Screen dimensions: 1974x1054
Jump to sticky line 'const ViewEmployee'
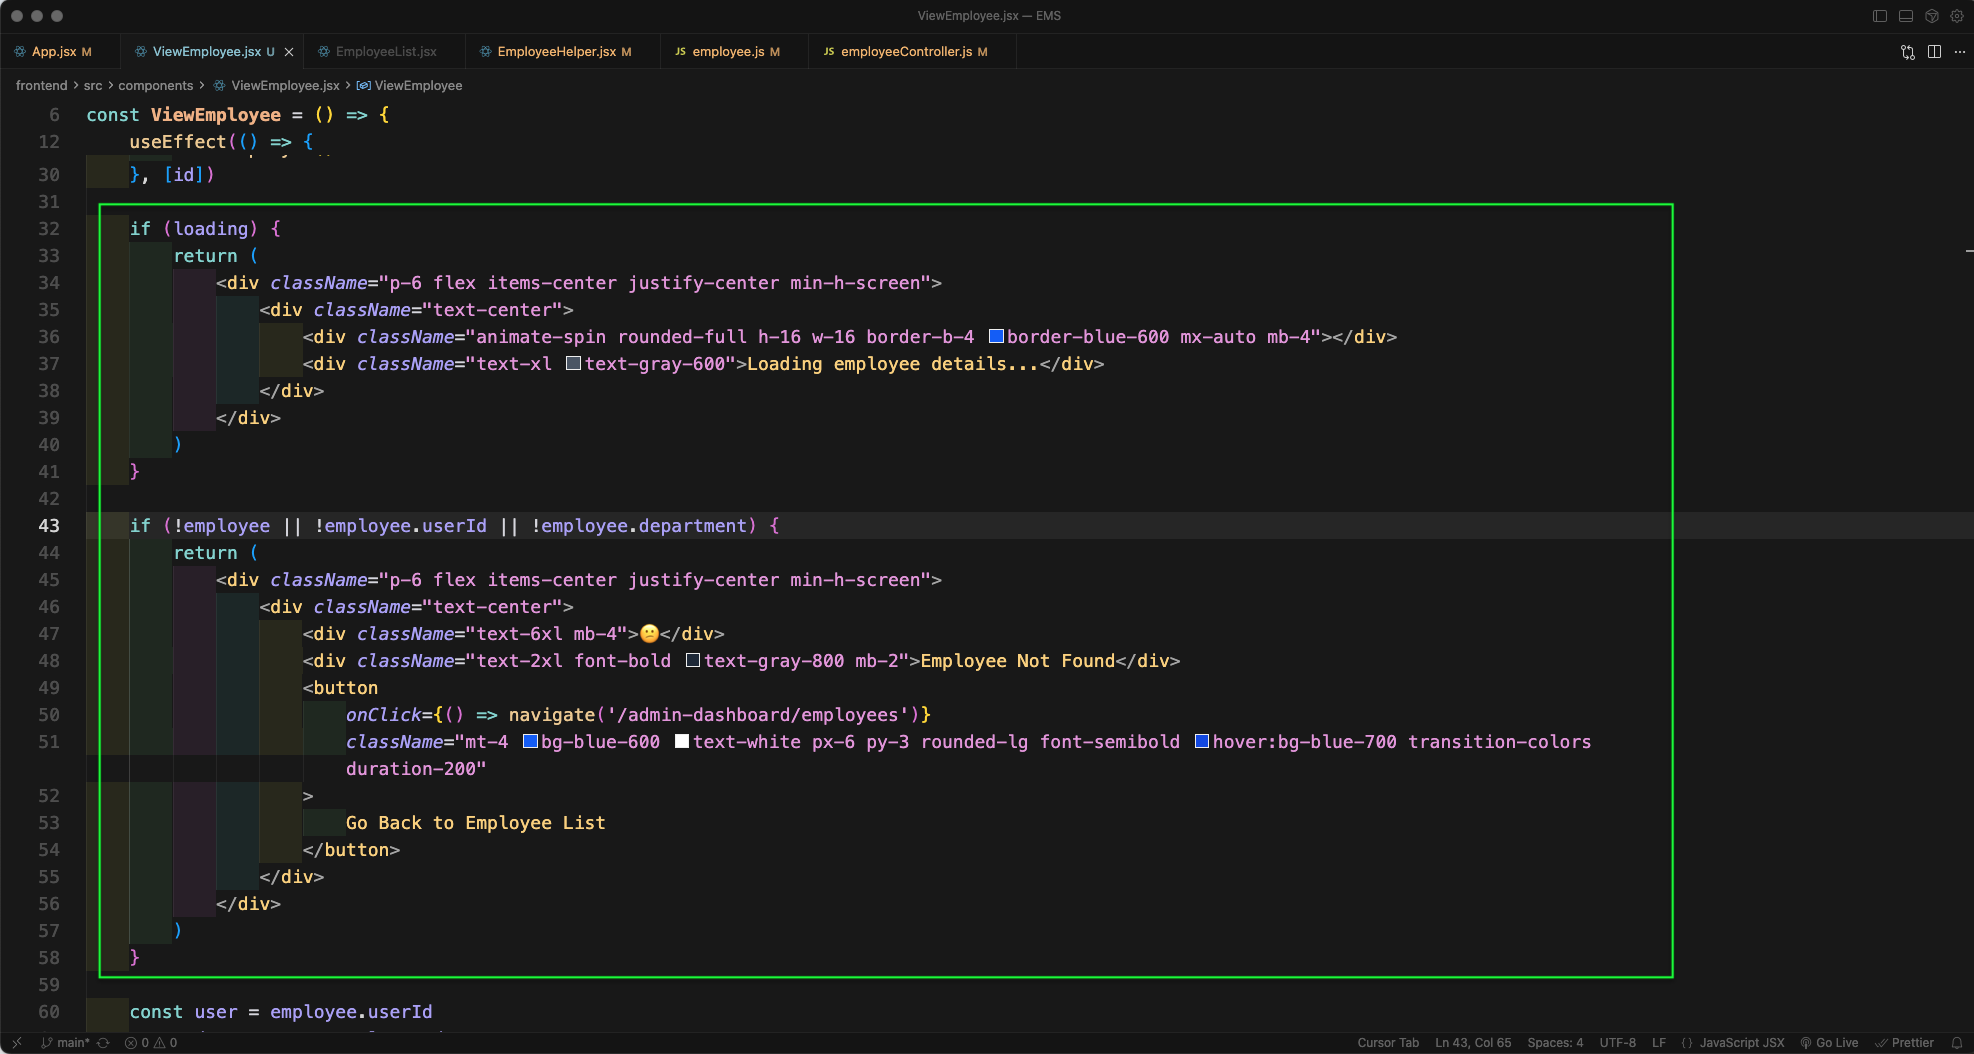[238, 115]
